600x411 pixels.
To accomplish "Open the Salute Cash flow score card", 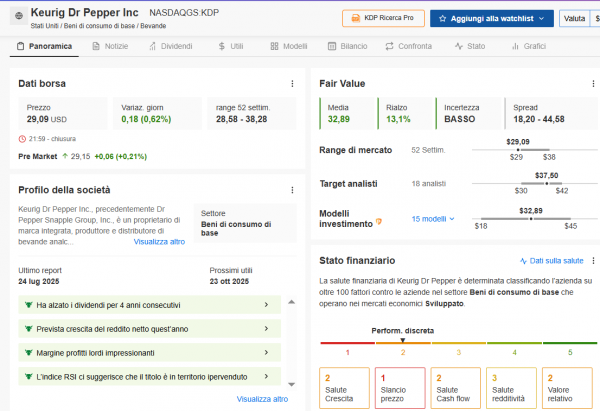I will click(x=455, y=388).
